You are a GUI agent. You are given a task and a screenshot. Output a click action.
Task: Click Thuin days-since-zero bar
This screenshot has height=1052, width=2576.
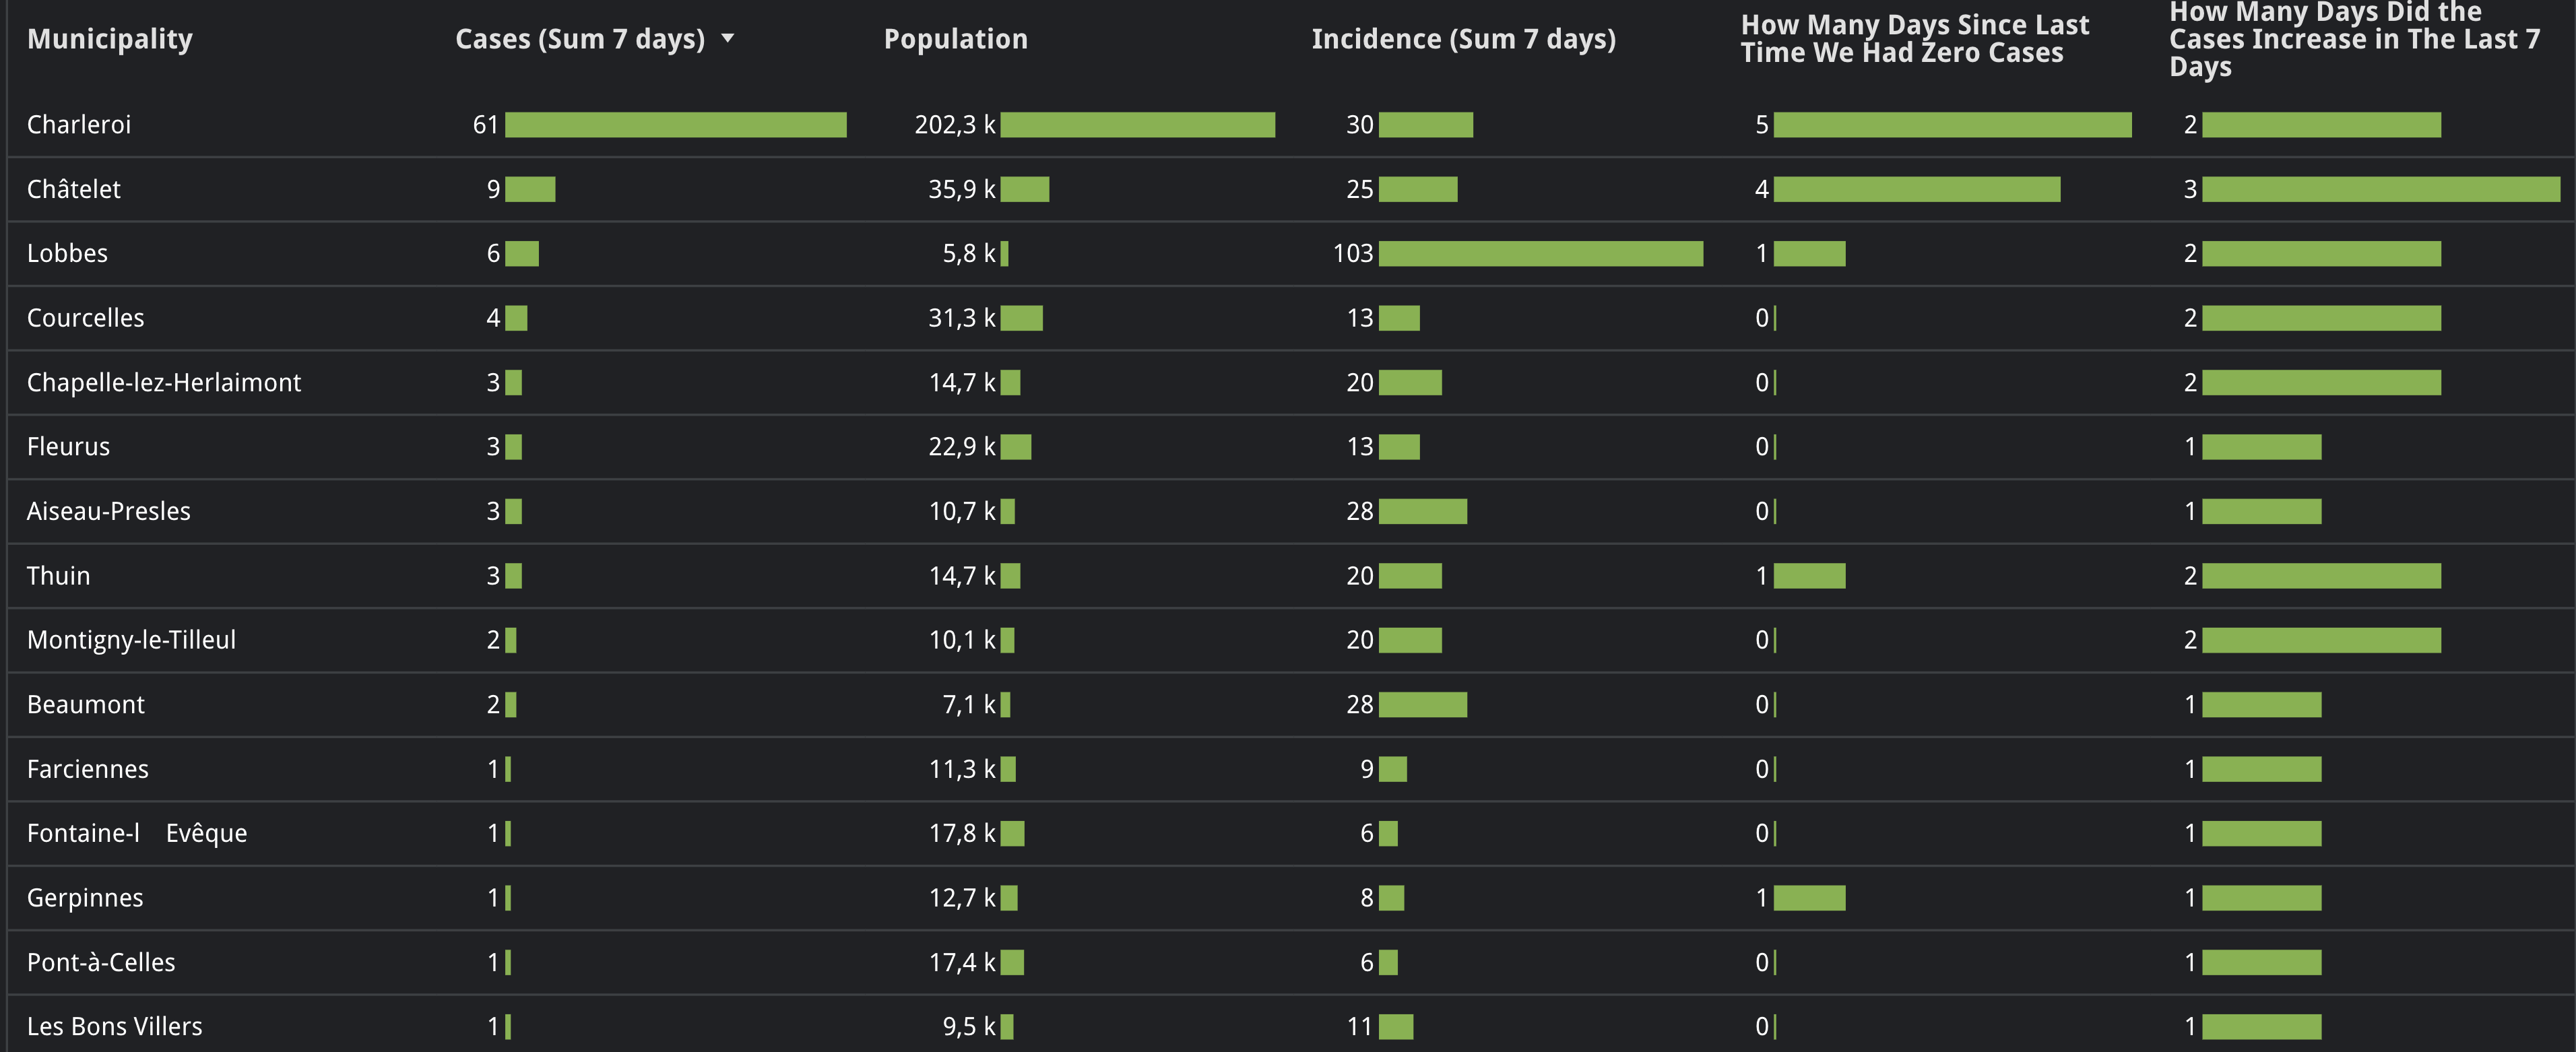tap(1810, 575)
